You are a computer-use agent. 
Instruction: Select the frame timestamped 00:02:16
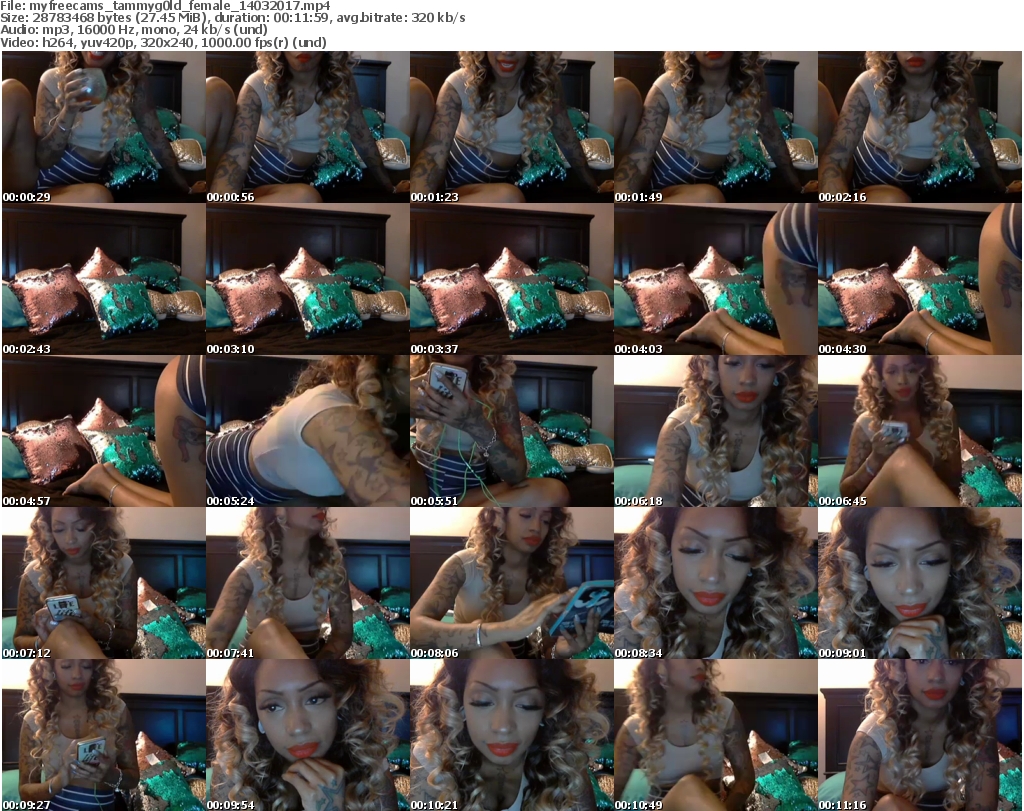point(920,127)
